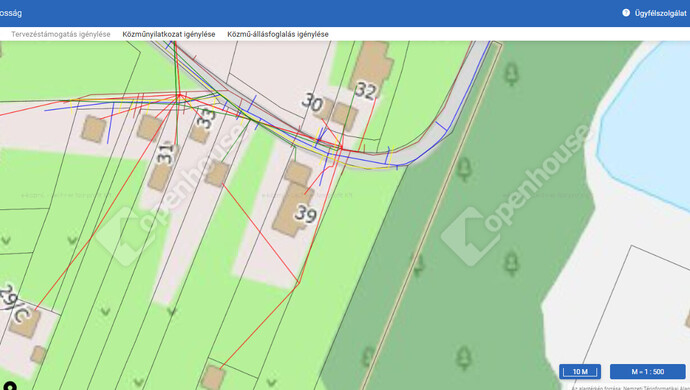Select the 29/C building on the map
Screen dimensions: 690x390
25,323
